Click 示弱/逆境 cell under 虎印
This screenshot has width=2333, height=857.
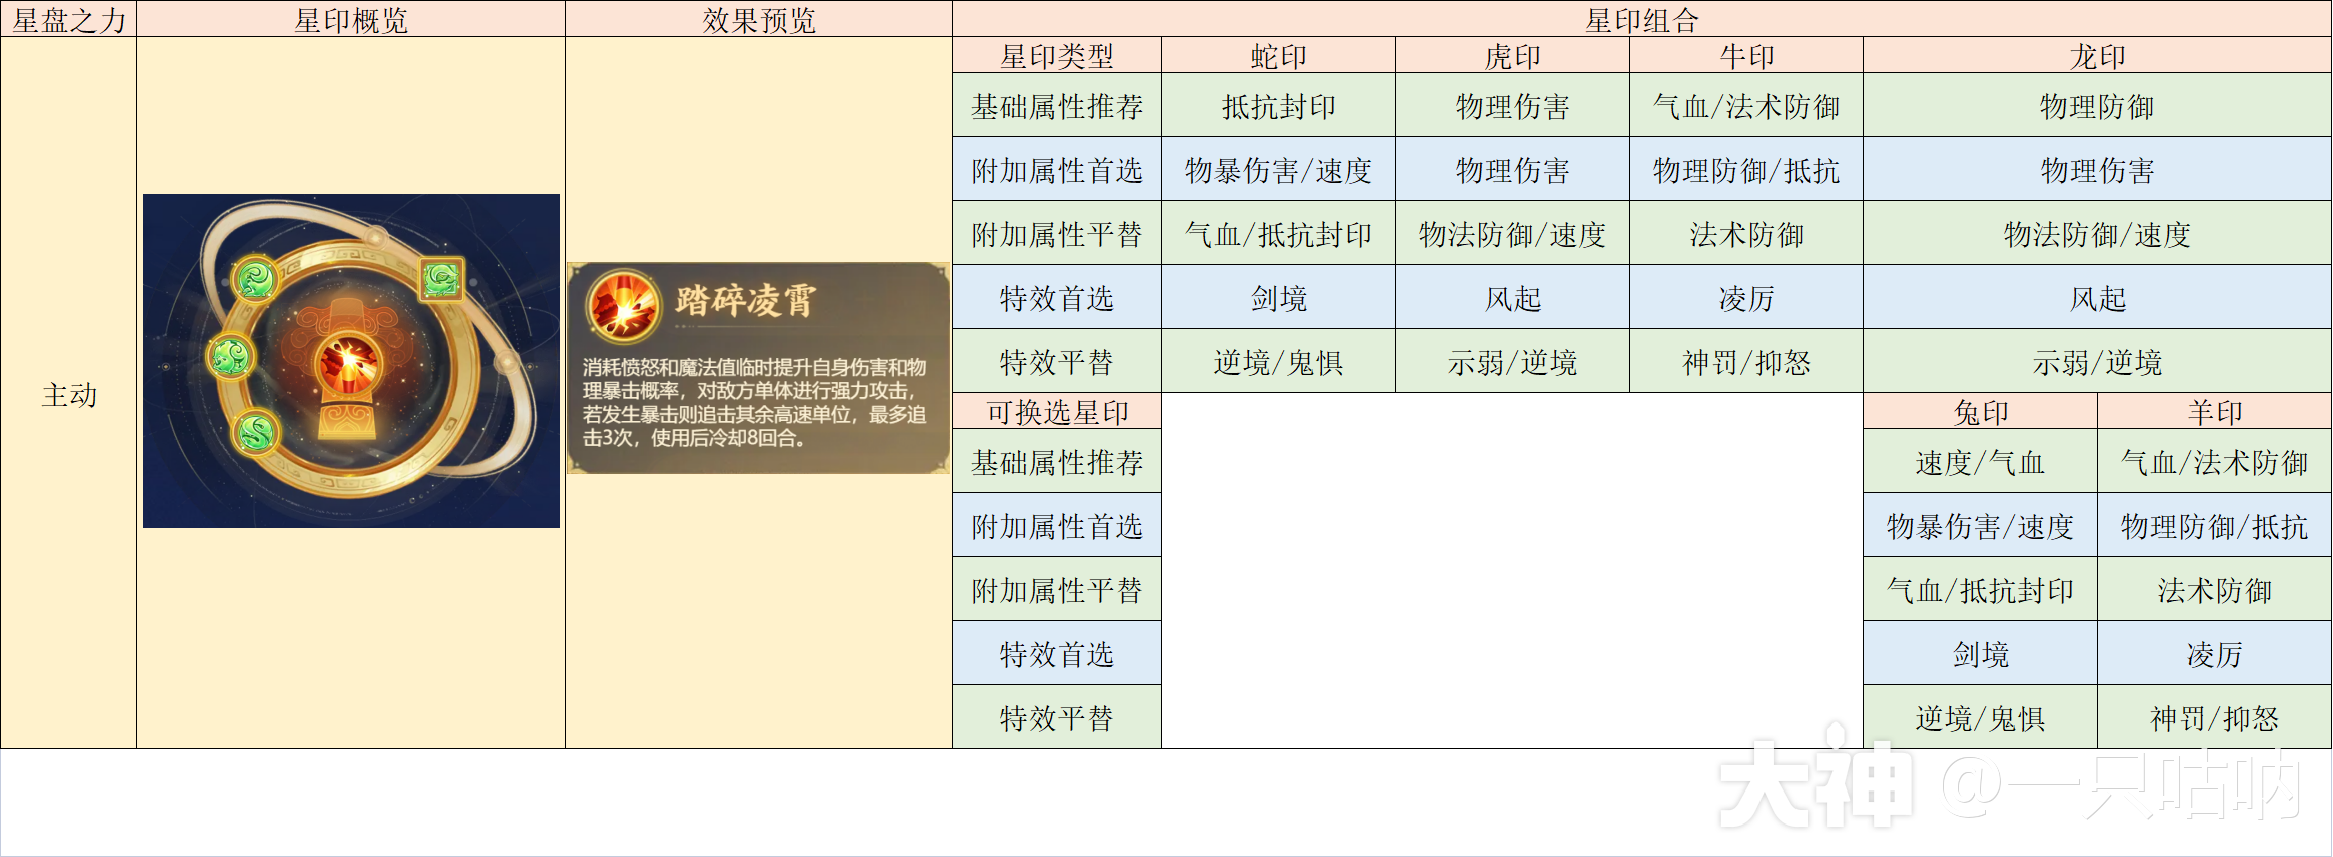click(x=1513, y=362)
